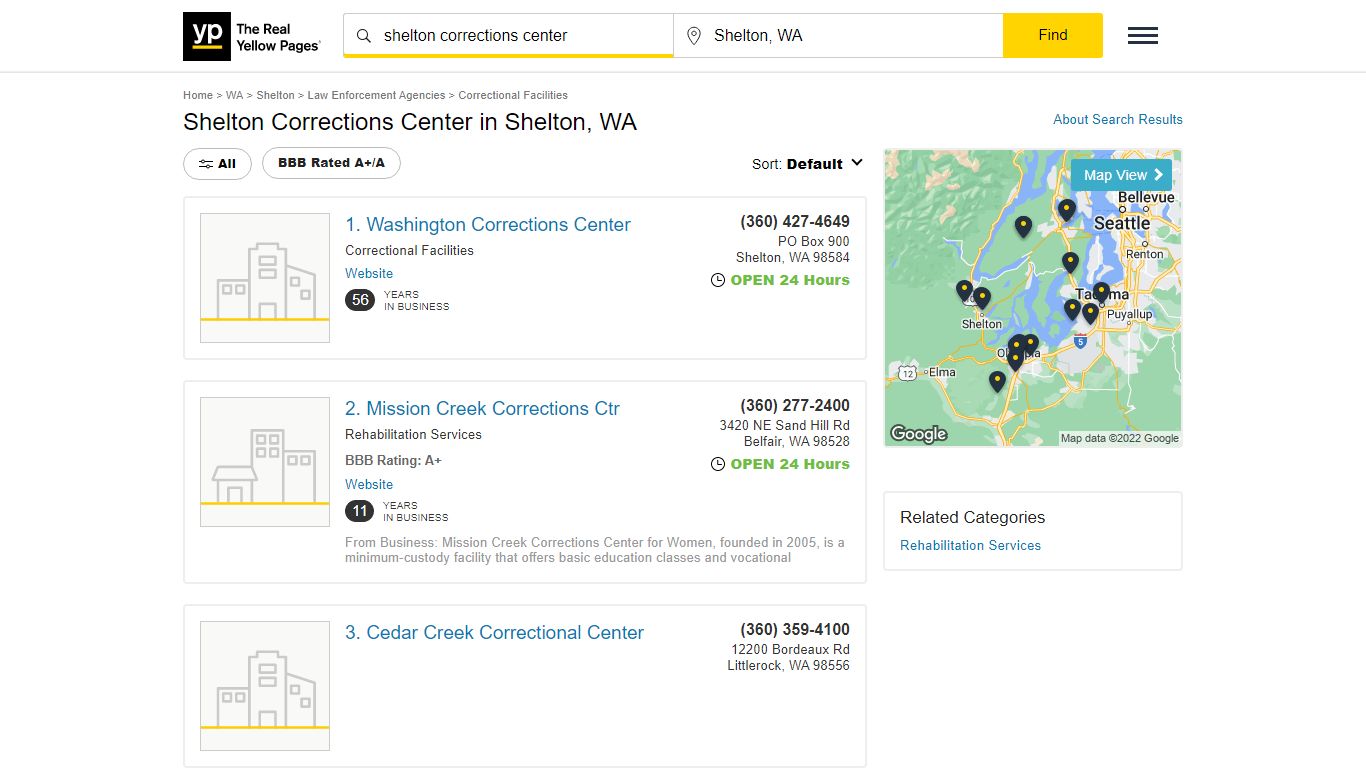Open Website link for Mission Creek Corrections
Image resolution: width=1366 pixels, height=768 pixels.
[x=369, y=484]
